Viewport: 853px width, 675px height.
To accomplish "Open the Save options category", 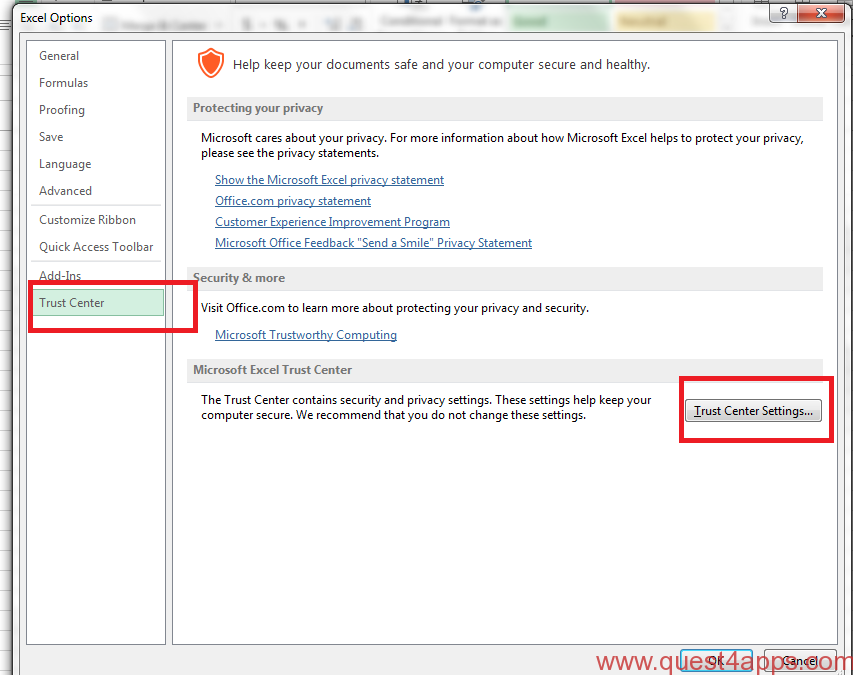I will 51,137.
